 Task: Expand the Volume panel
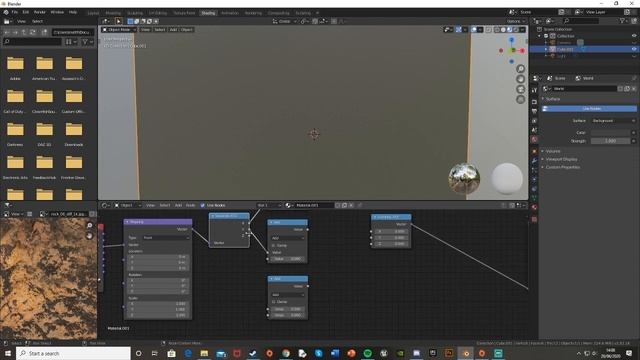(553, 151)
